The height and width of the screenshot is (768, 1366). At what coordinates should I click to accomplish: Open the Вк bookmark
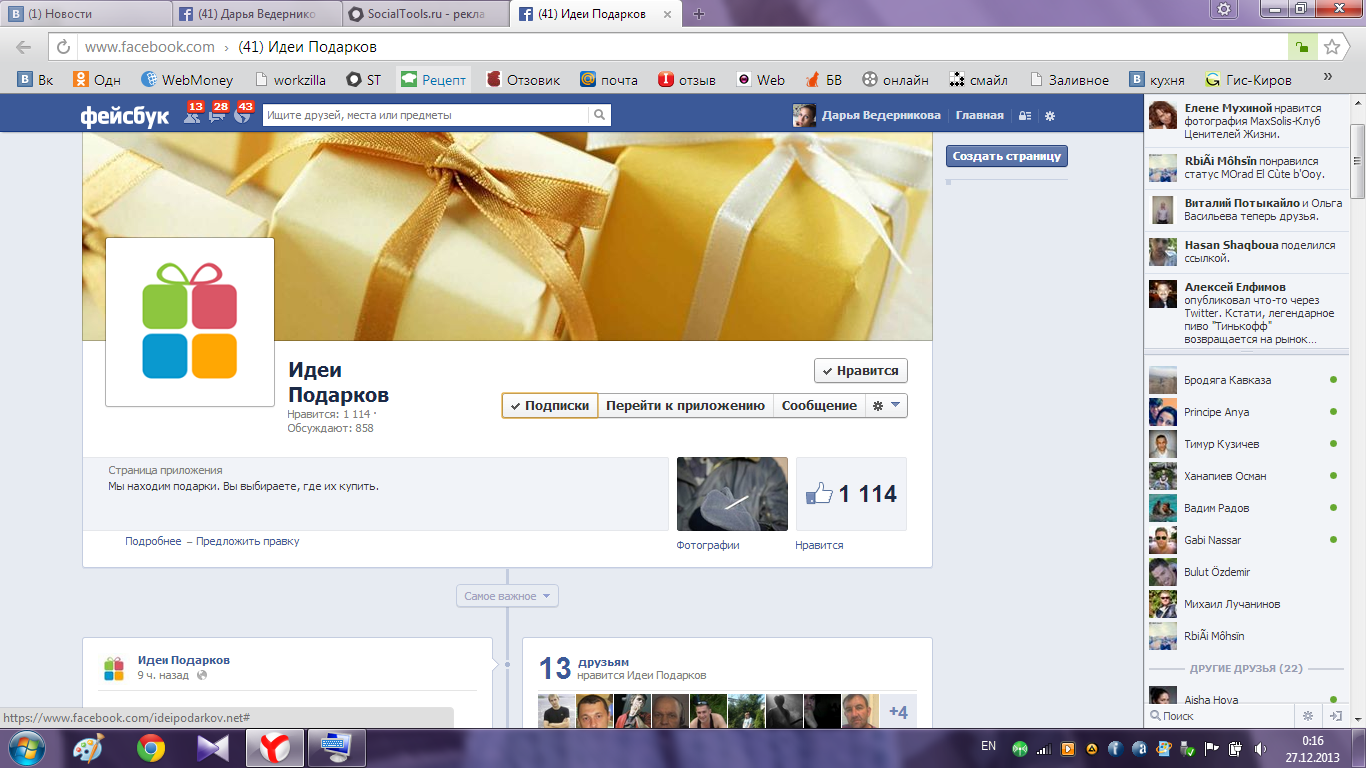36,80
